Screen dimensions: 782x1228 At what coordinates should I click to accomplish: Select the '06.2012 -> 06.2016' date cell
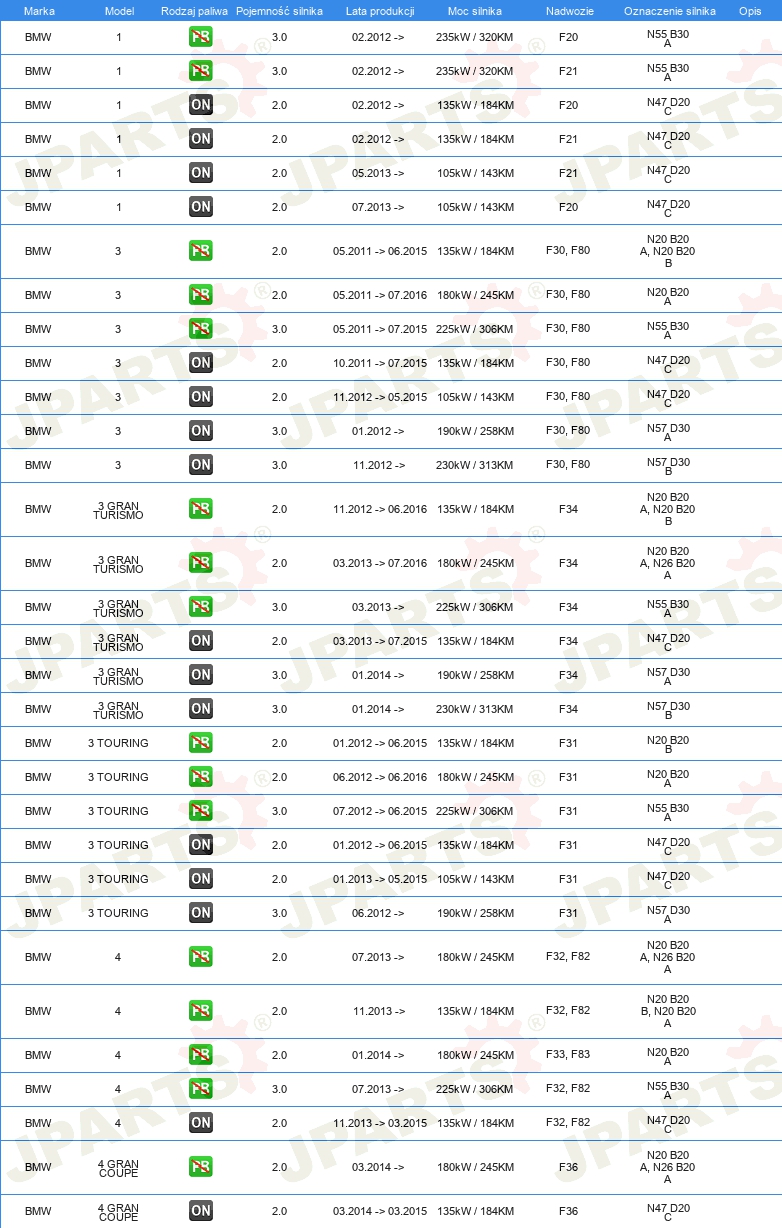[380, 777]
